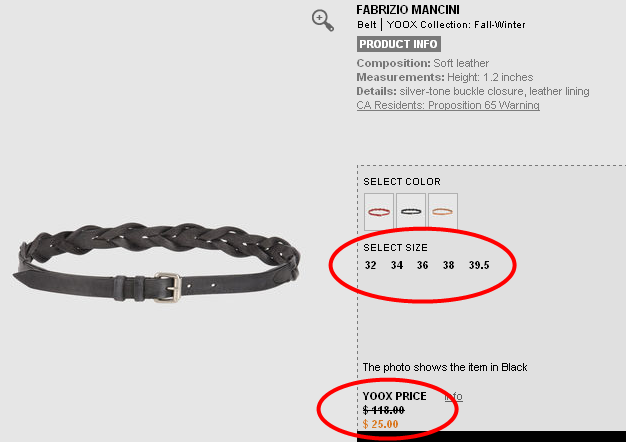Select the red belt color swatch
The image size is (626, 442).
[379, 212]
